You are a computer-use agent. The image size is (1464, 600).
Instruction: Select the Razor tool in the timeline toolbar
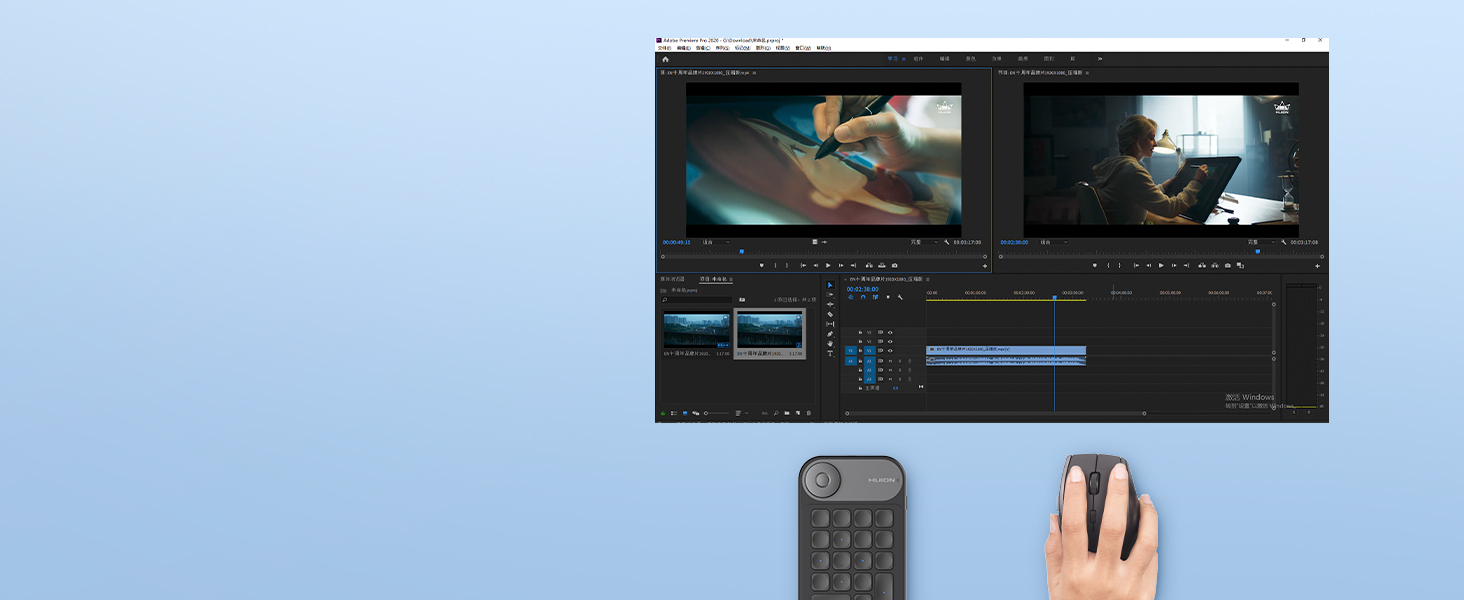830,313
